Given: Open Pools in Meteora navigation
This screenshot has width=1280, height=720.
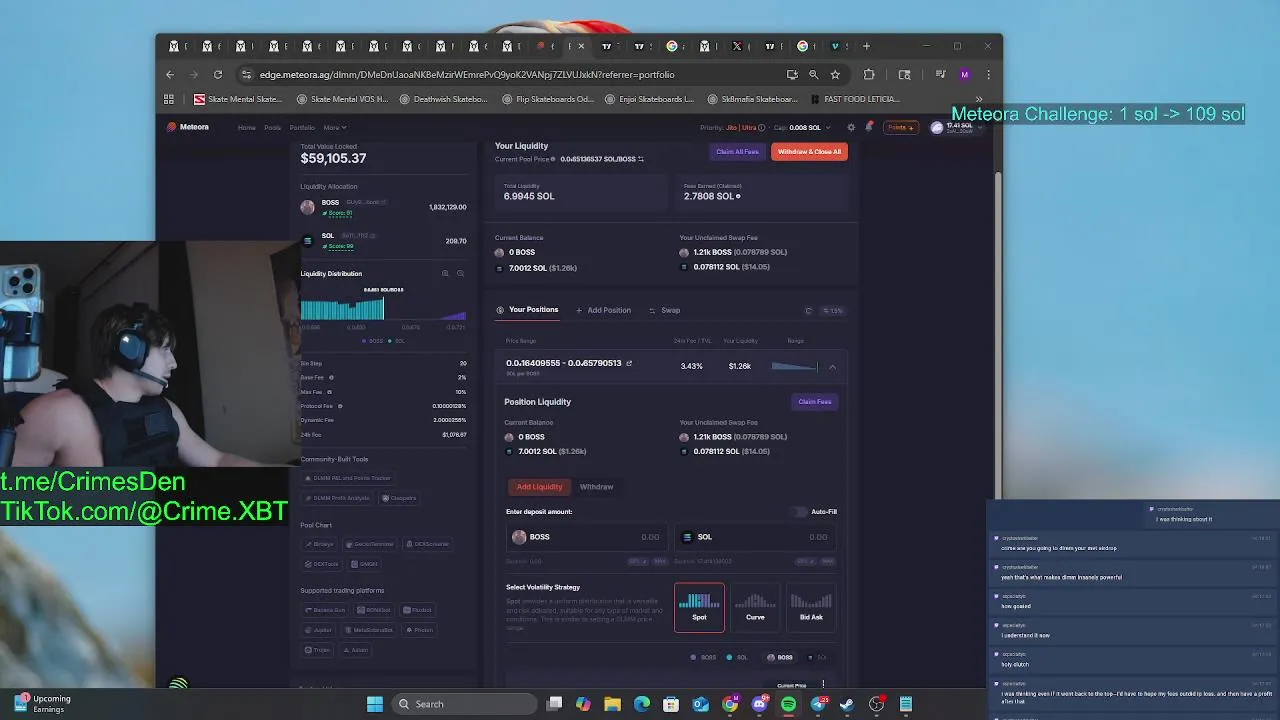Looking at the screenshot, I should (x=272, y=127).
